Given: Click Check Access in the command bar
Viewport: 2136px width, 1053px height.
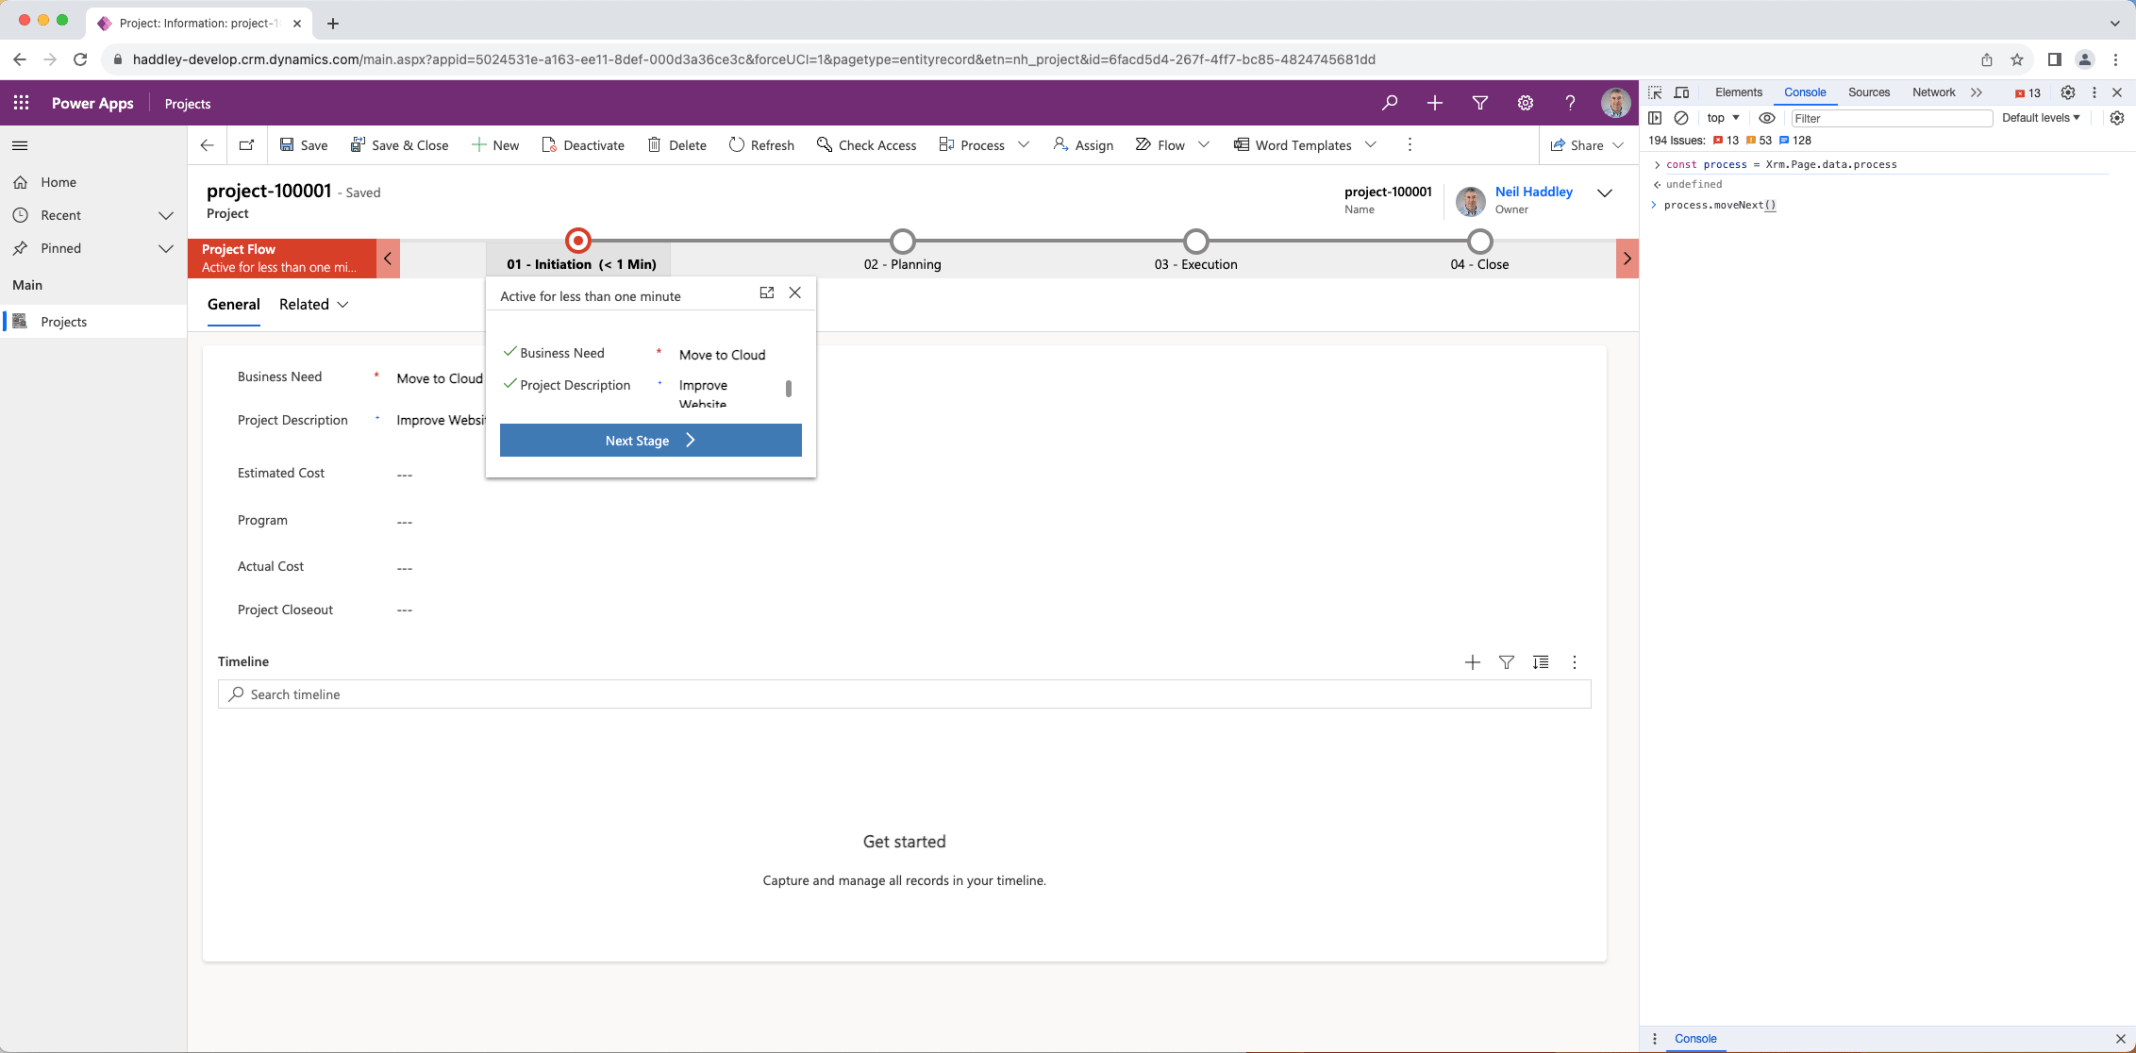Looking at the screenshot, I should tap(867, 145).
